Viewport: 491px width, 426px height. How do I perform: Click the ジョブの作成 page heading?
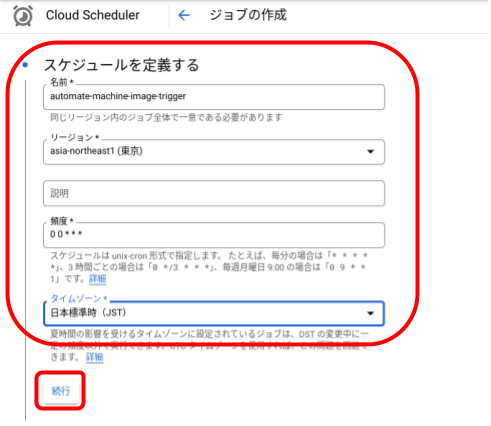[x=248, y=15]
